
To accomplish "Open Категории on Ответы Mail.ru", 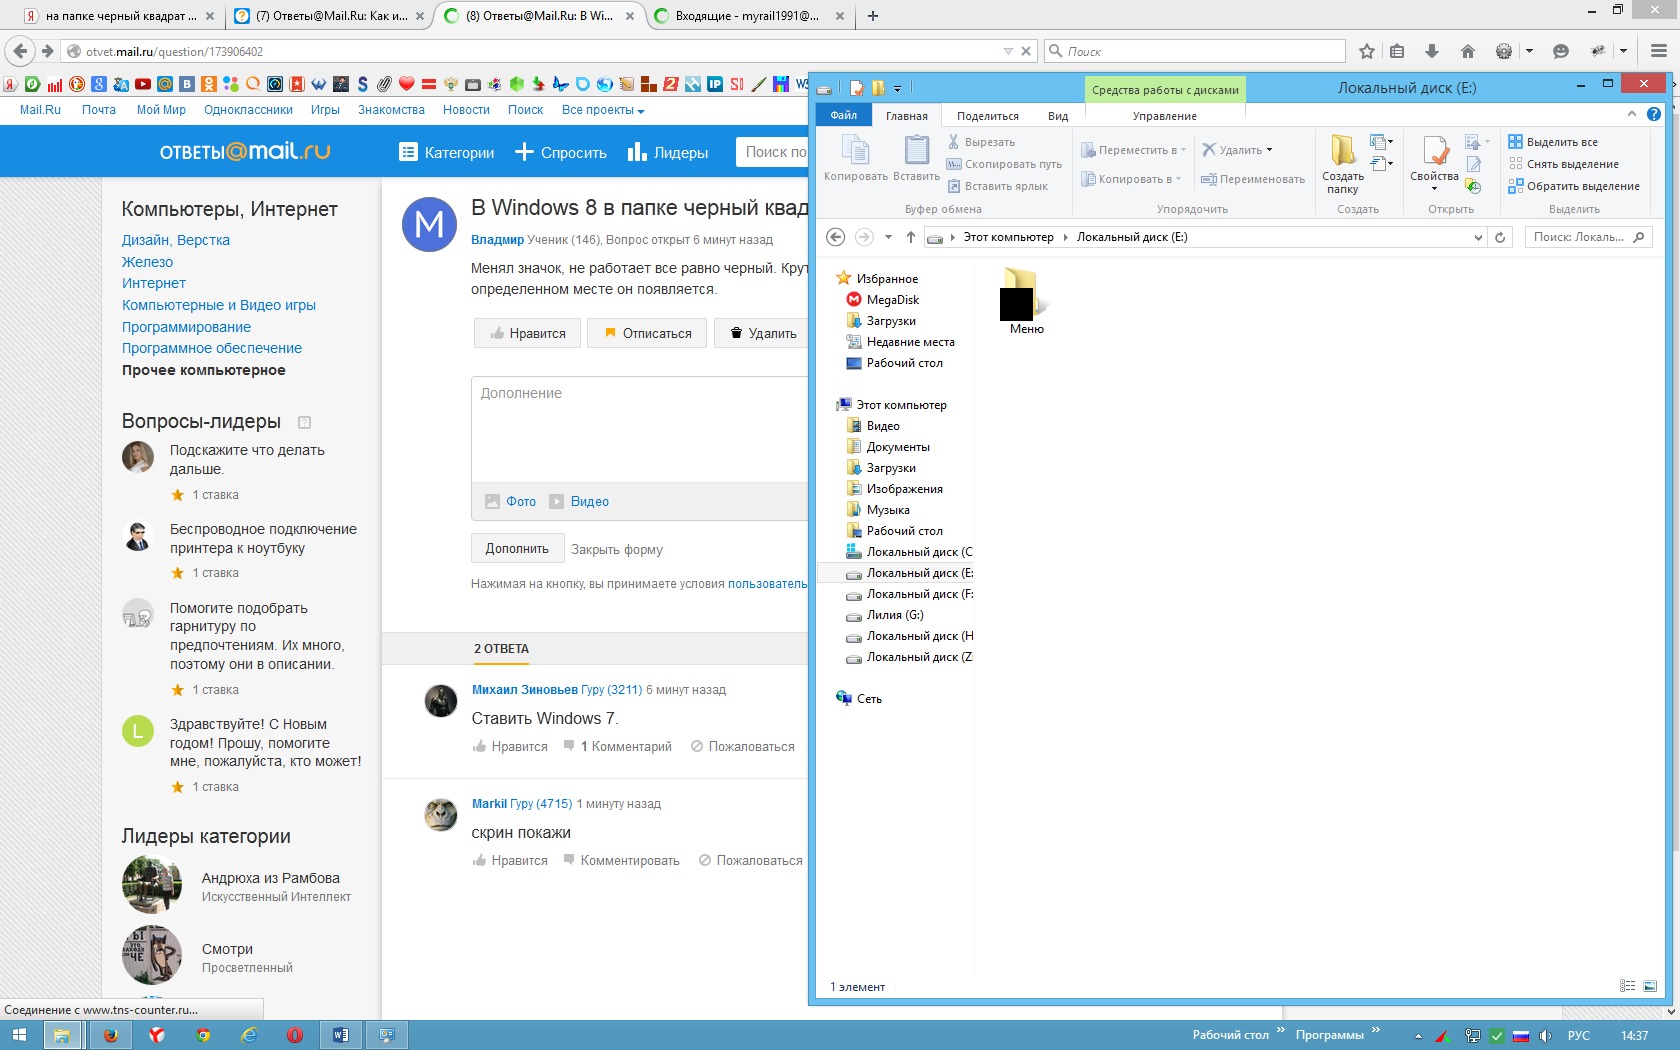I will pyautogui.click(x=446, y=152).
